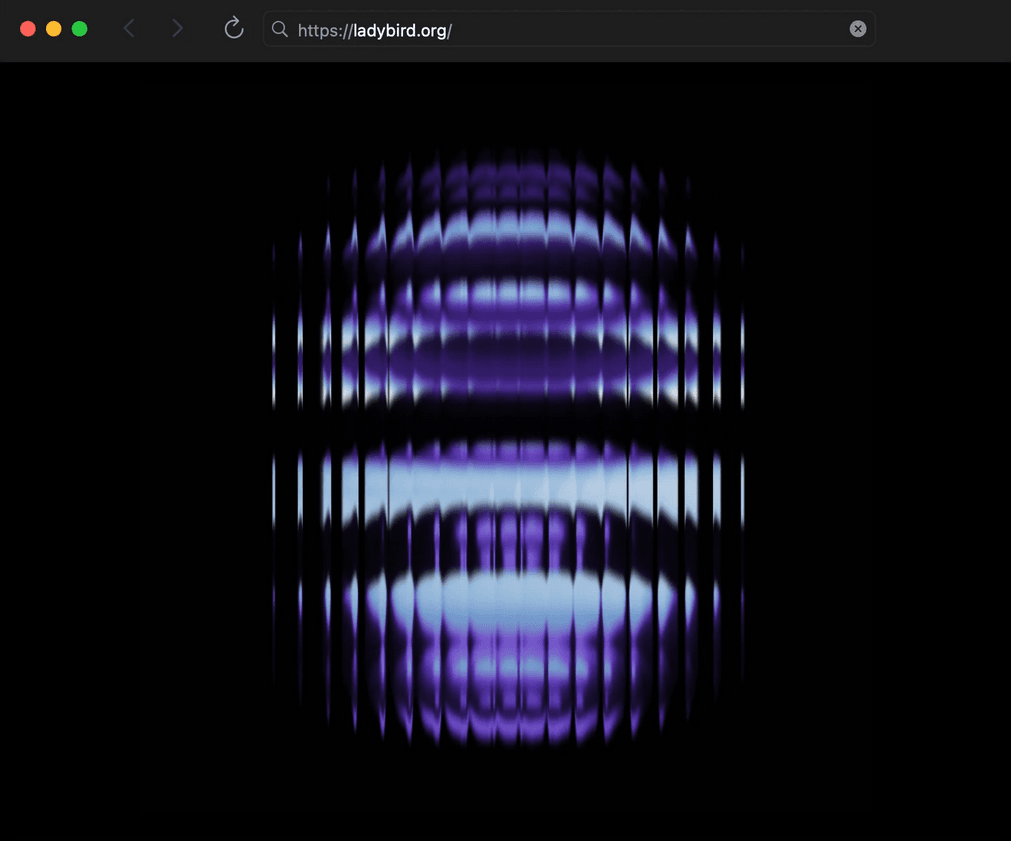Click the bottom purple edge of the graphic

click(508, 728)
